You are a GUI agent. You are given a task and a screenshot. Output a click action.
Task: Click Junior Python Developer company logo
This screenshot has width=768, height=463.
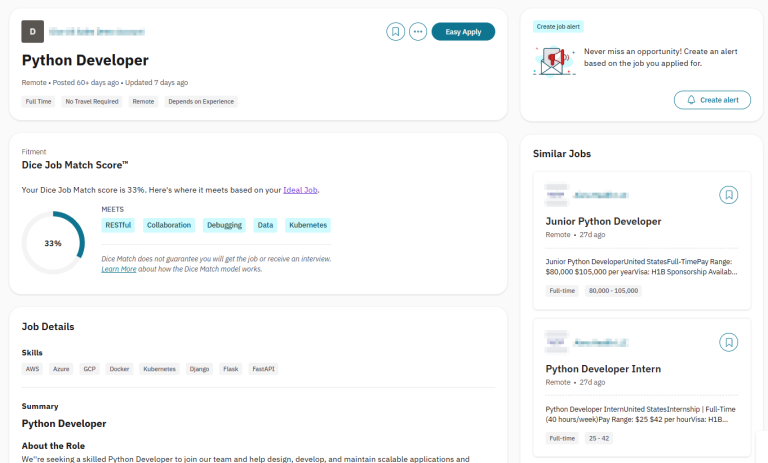pos(556,195)
